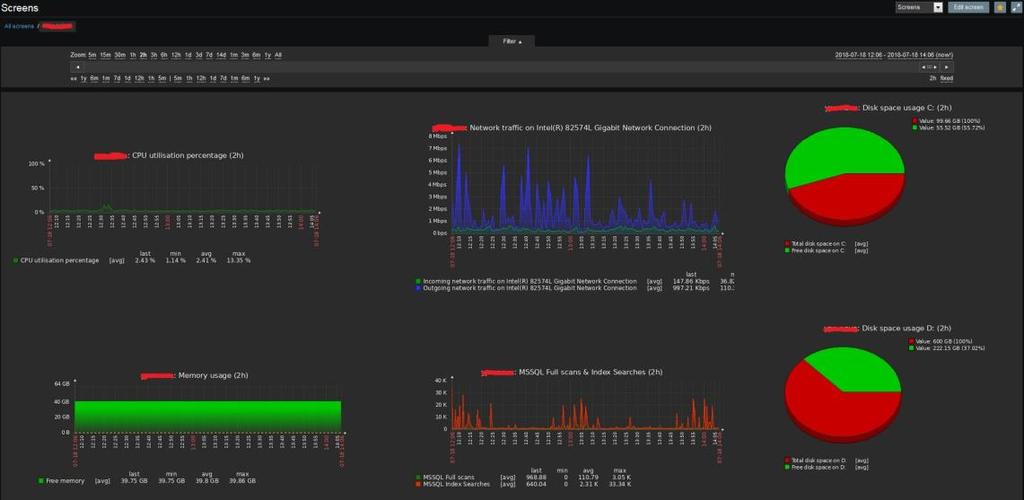
Task: Enter fullscreen mode via the arrows icon
Action: (x=1016, y=7)
